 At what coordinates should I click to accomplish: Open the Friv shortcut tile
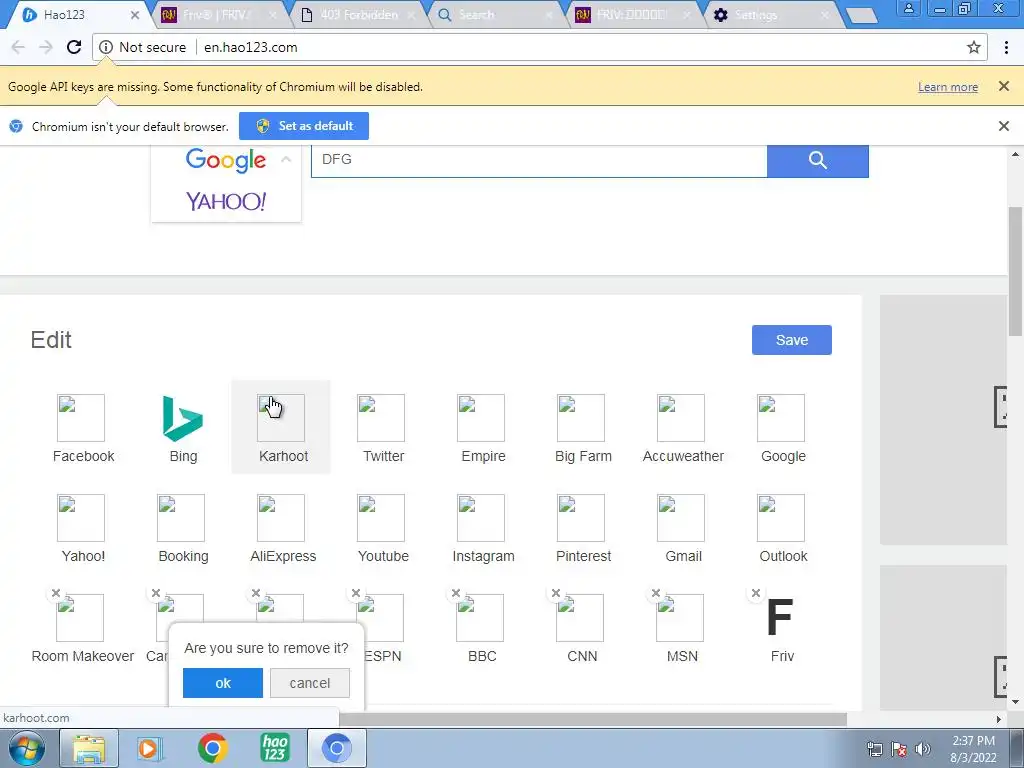pos(781,628)
